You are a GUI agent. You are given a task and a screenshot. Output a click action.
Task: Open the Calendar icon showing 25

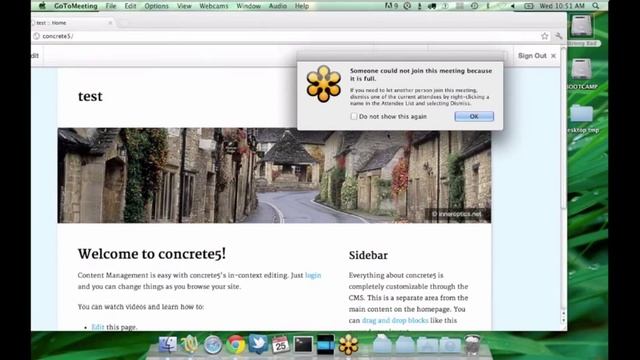click(280, 345)
